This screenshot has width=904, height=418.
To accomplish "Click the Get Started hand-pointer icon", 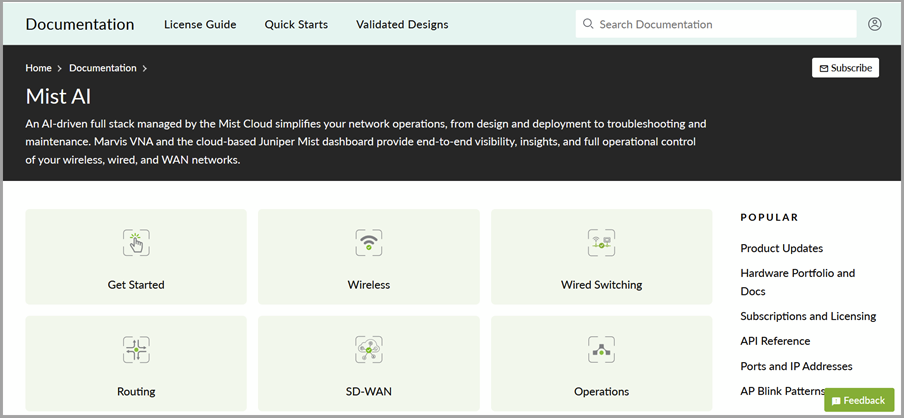I will [136, 243].
